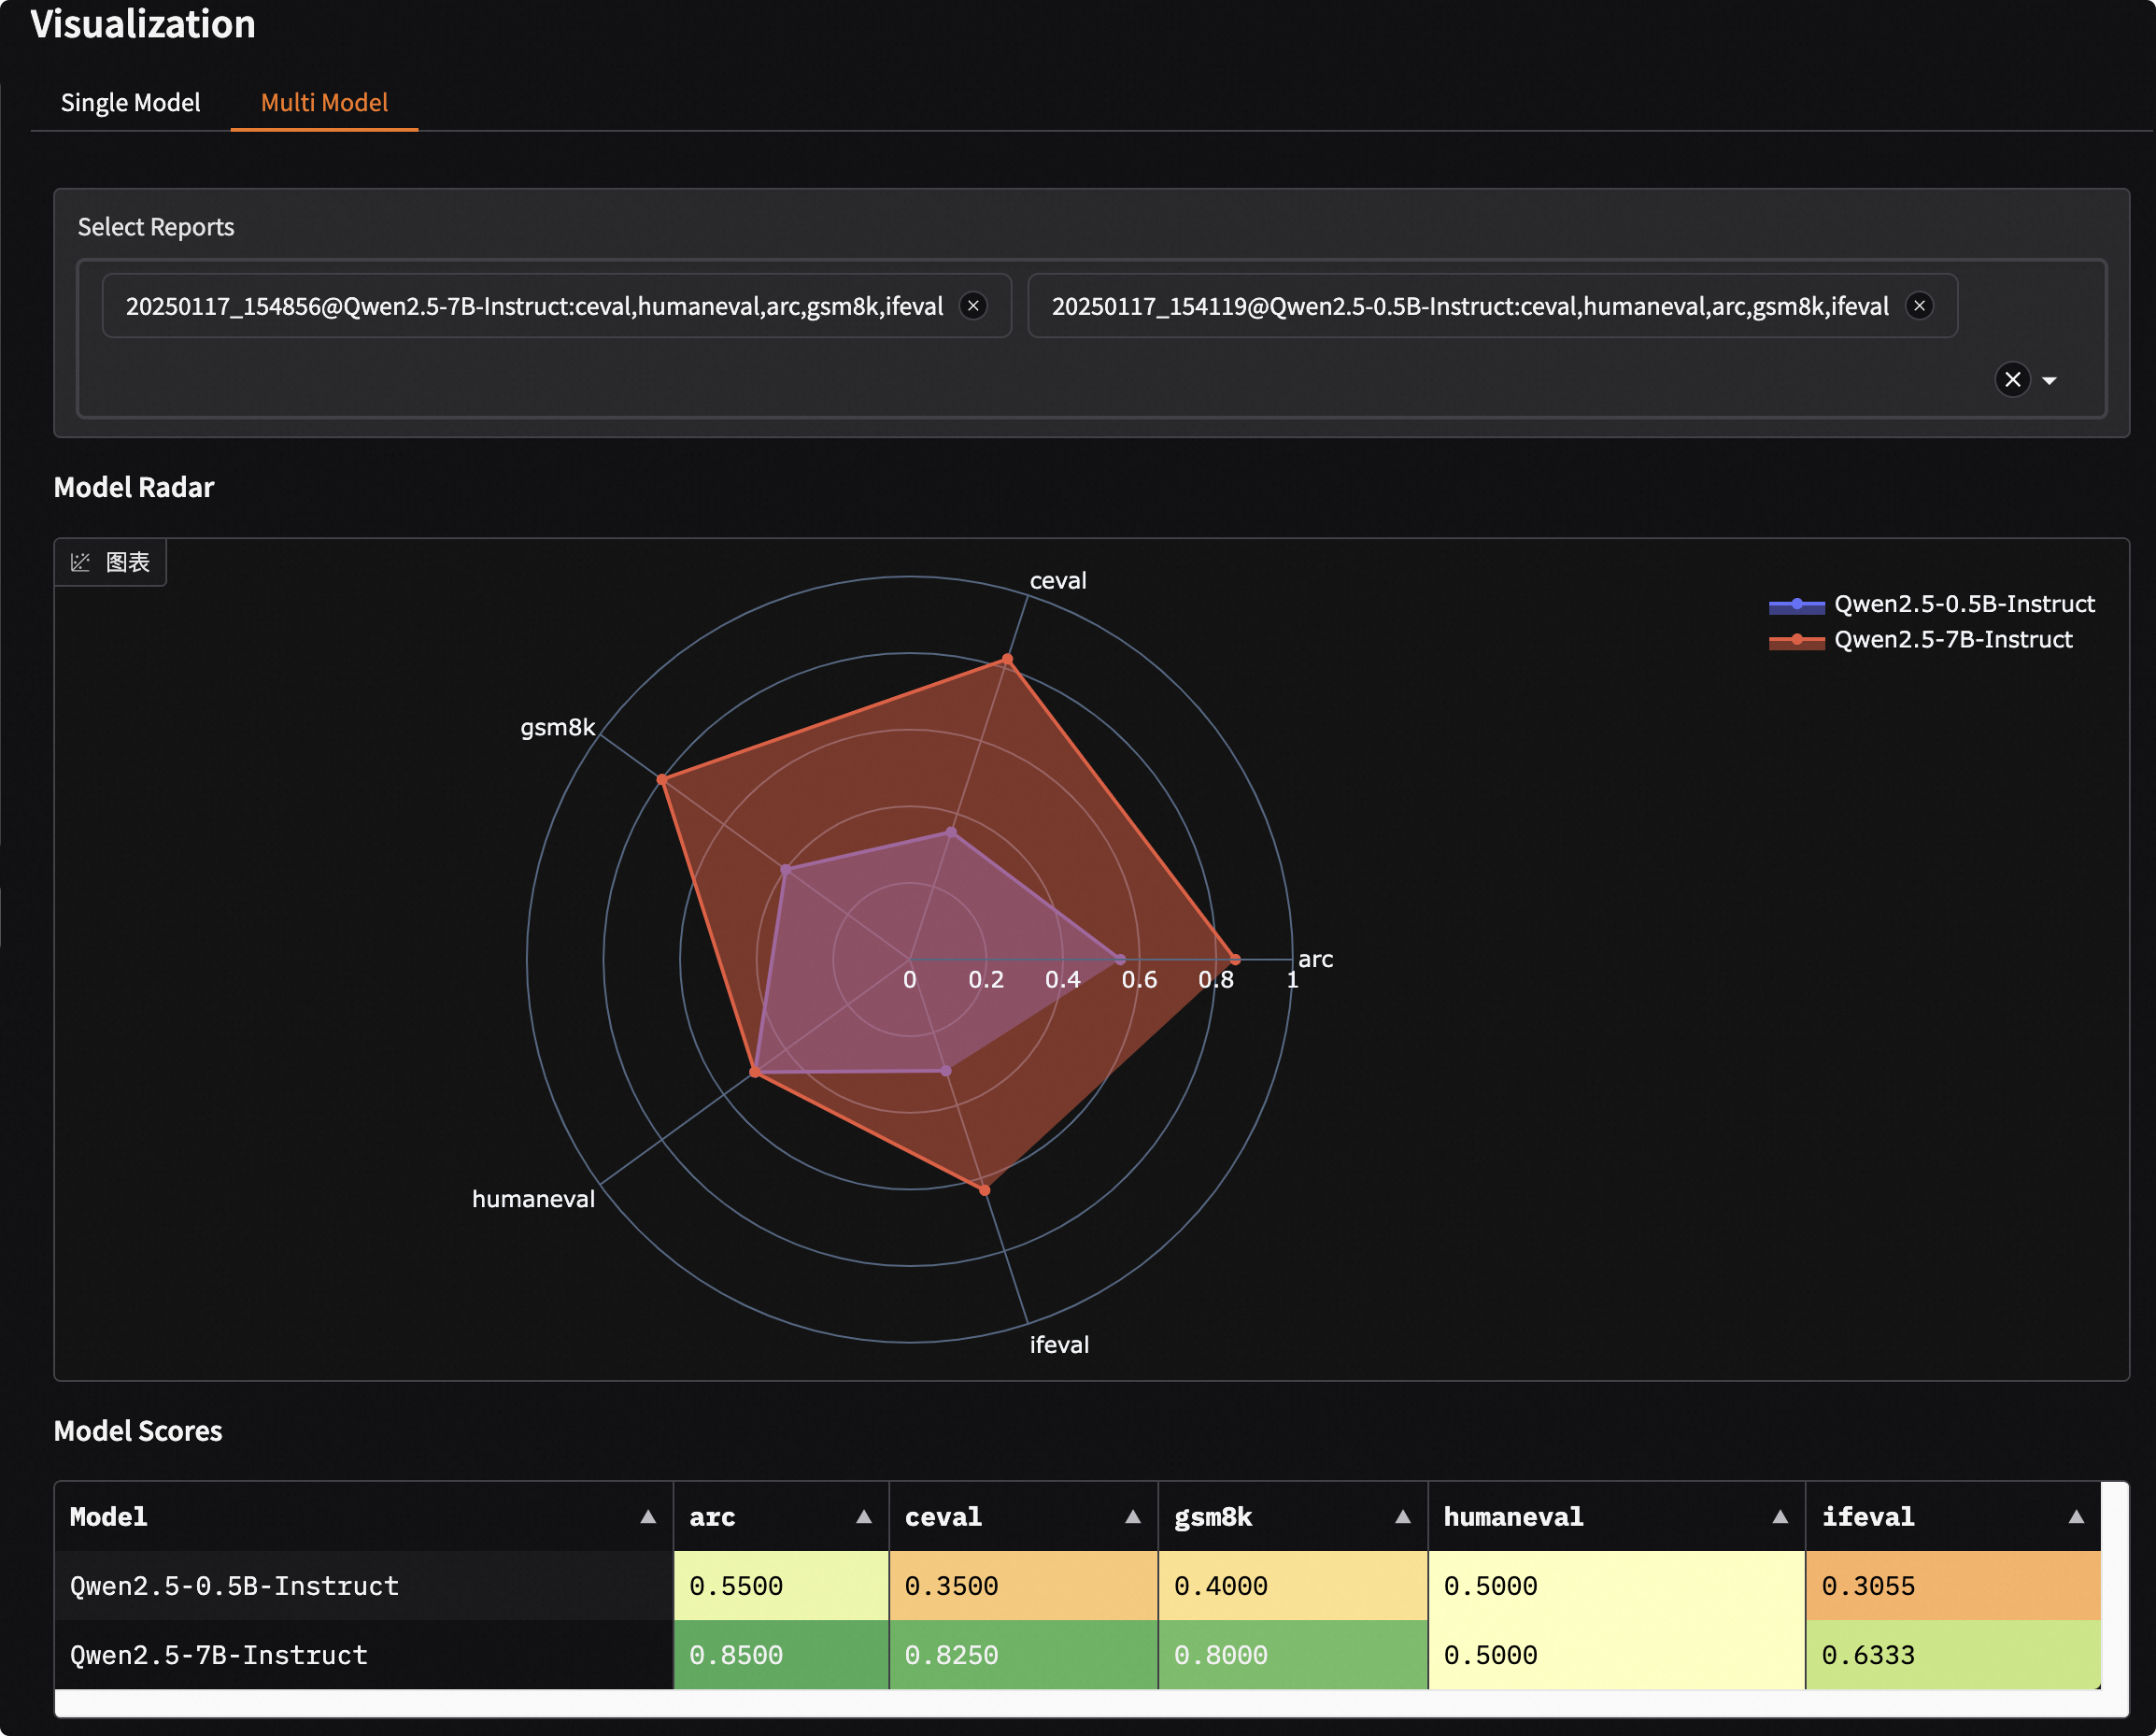Expand the Select Reports dropdown arrow
This screenshot has width=2156, height=1736.
pyautogui.click(x=2049, y=381)
